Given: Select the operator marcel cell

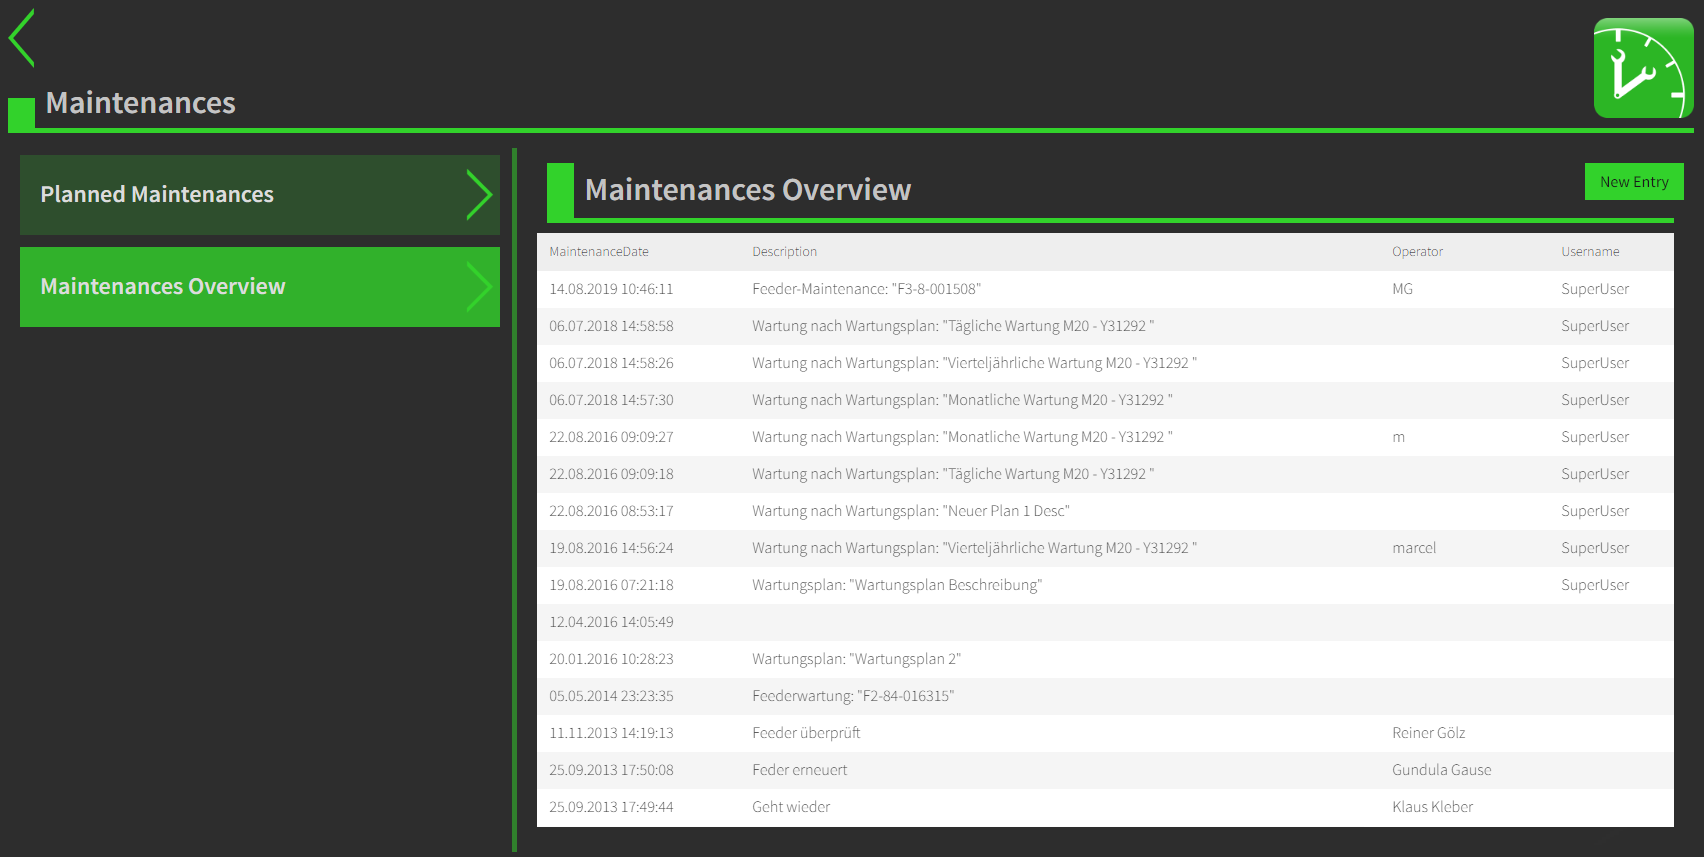Looking at the screenshot, I should 1414,548.
